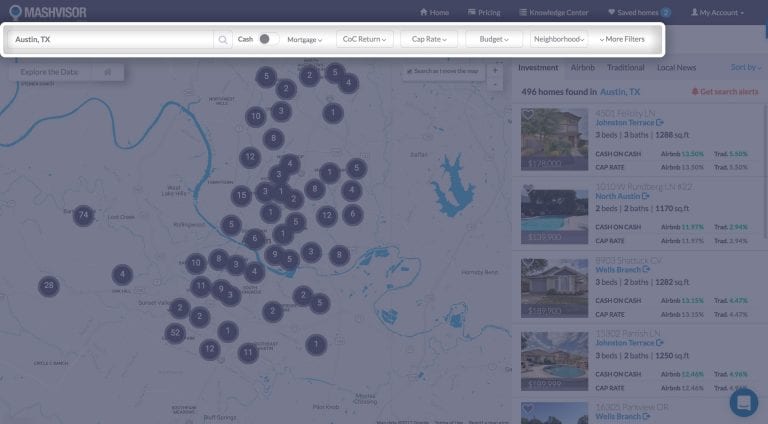Open the Sort by dropdown
Viewport: 768px width, 424px height.
click(x=744, y=67)
